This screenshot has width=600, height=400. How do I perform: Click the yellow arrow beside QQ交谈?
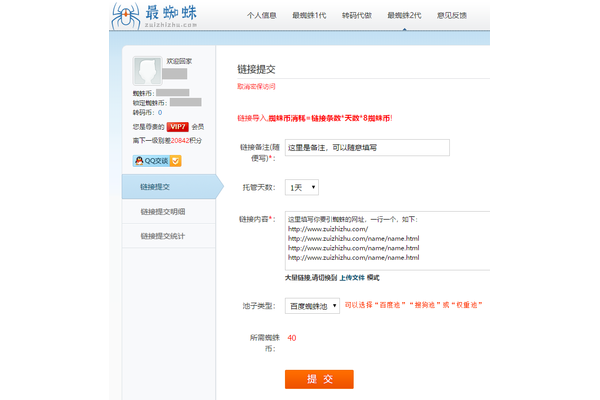(175, 160)
